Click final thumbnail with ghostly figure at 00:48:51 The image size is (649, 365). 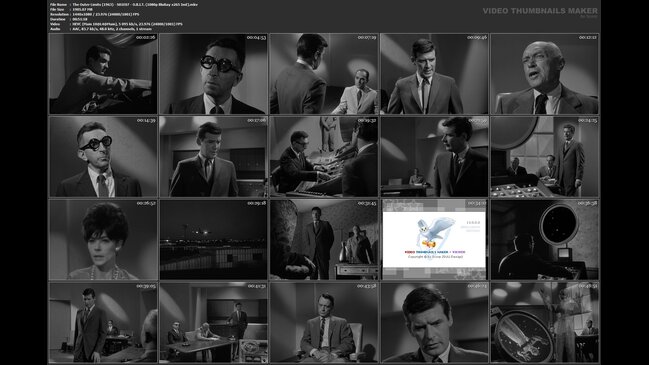545,322
